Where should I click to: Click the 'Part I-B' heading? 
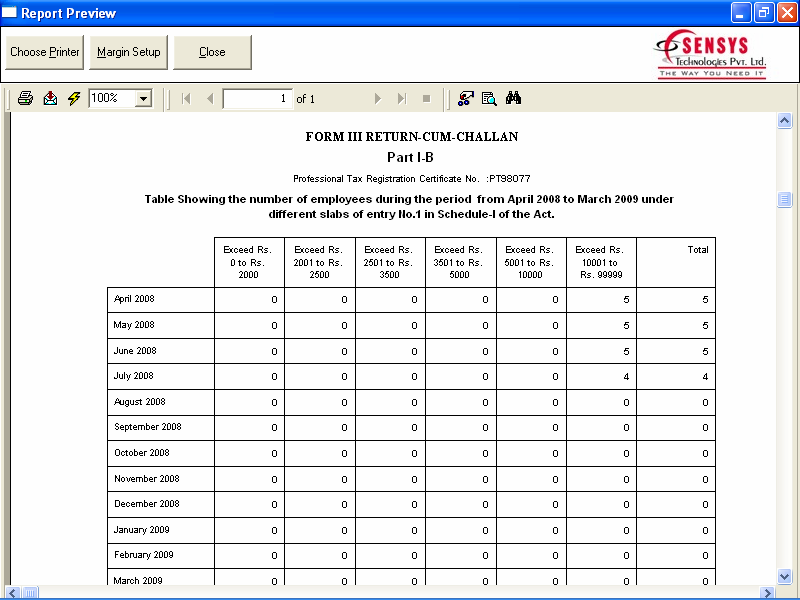pyautogui.click(x=410, y=157)
